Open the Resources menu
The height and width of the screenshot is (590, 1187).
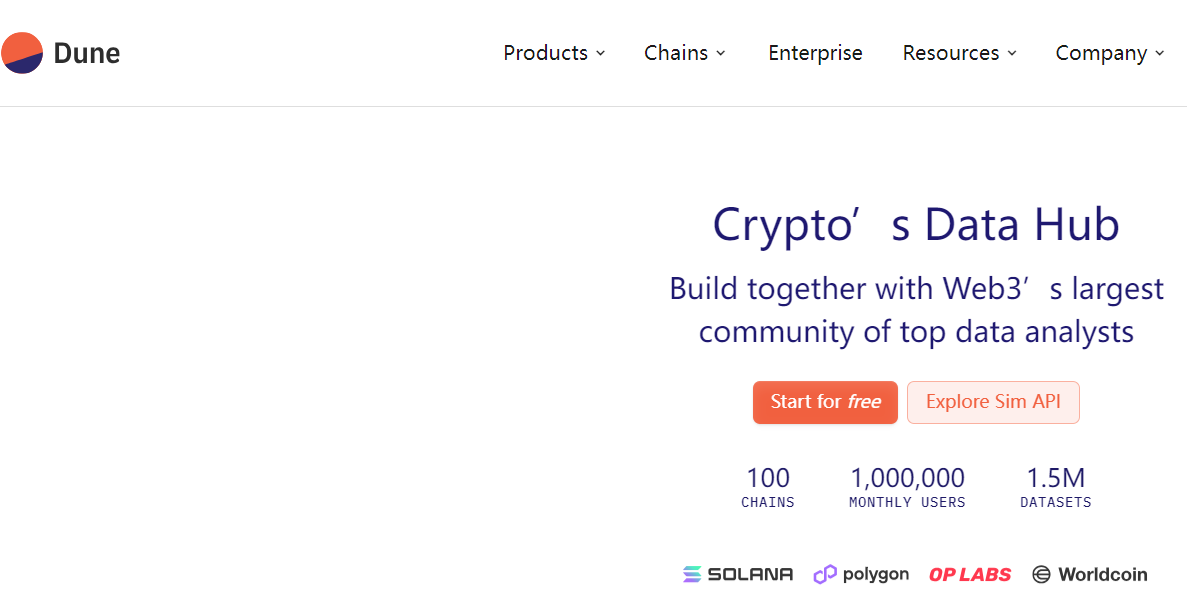pyautogui.click(x=960, y=53)
